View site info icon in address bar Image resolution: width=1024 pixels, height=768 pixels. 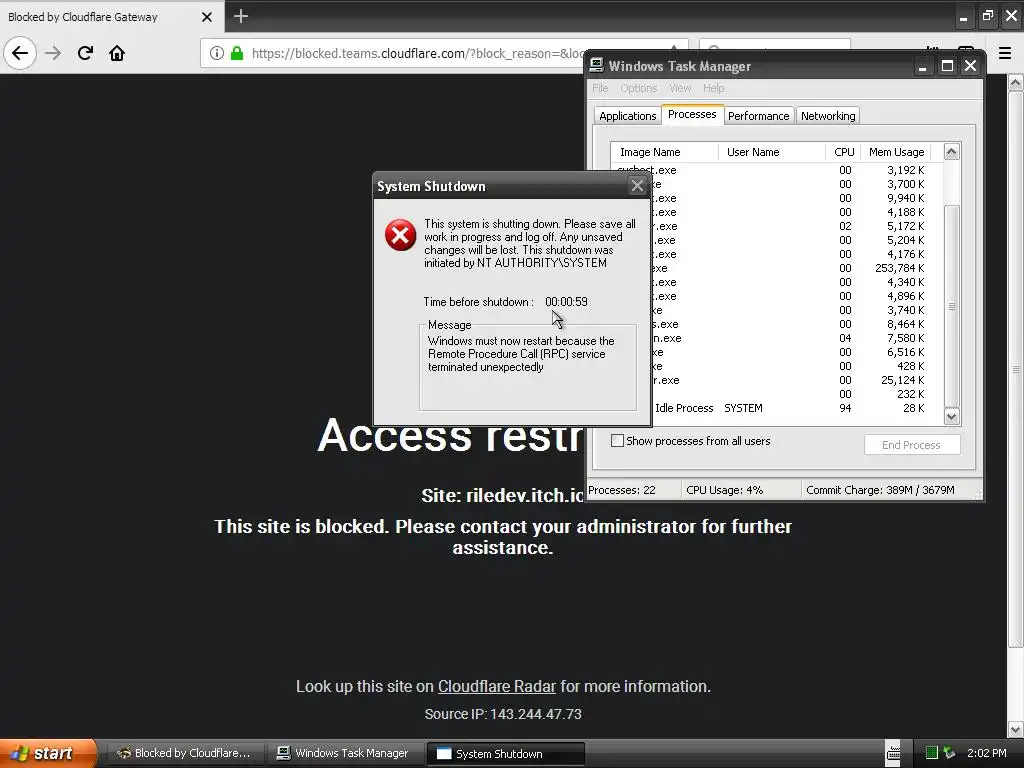point(217,53)
